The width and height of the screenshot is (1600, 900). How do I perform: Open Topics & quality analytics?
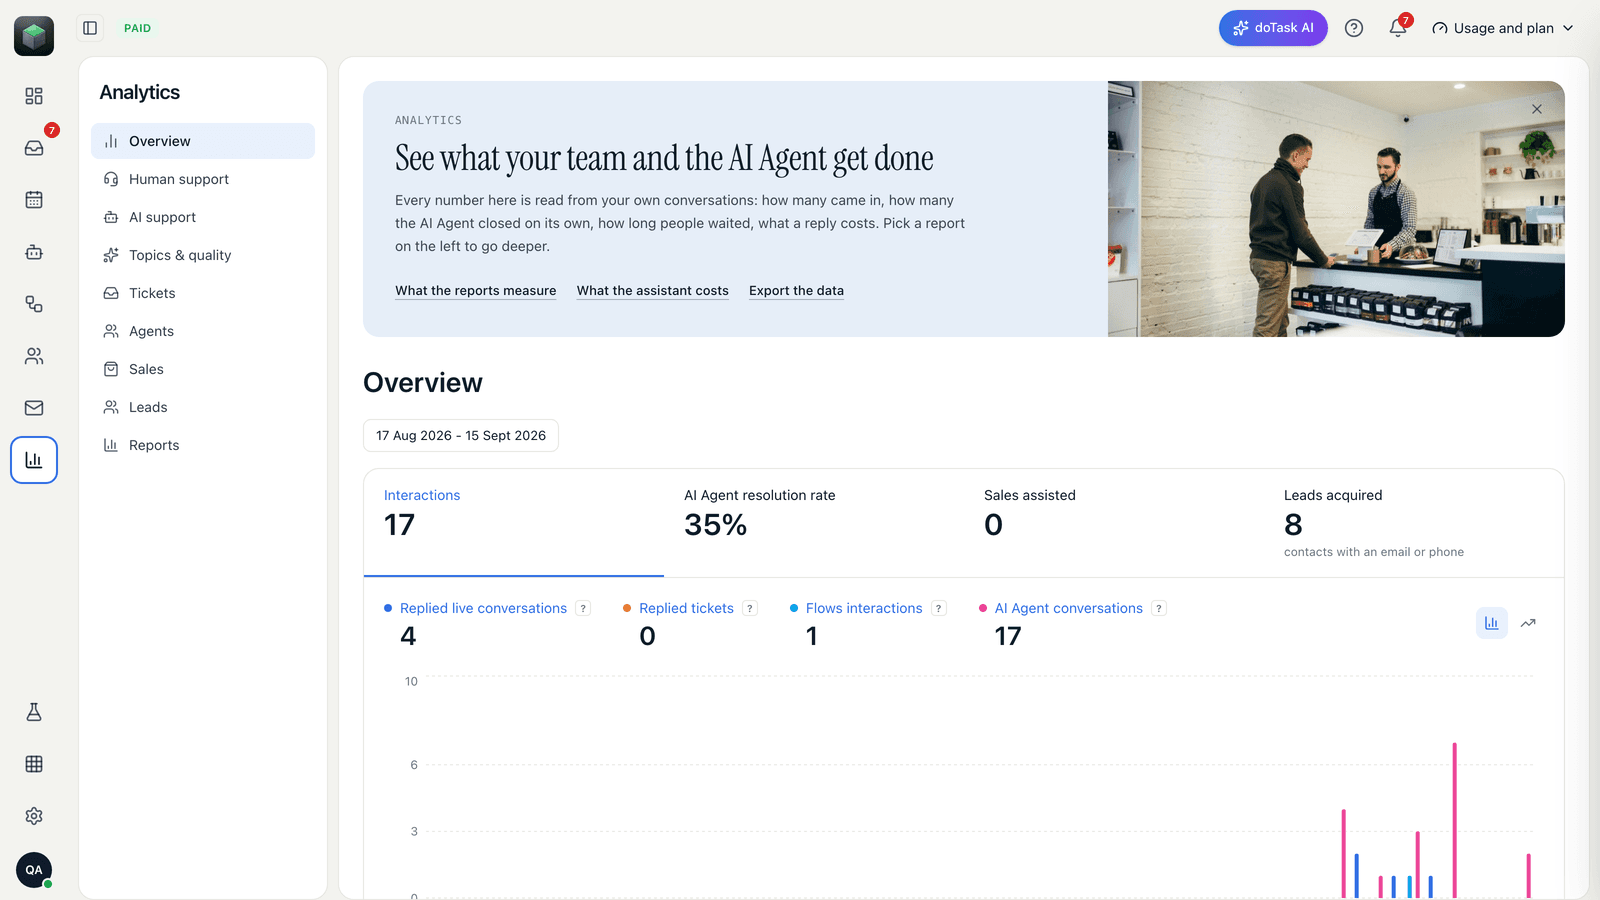203,255
